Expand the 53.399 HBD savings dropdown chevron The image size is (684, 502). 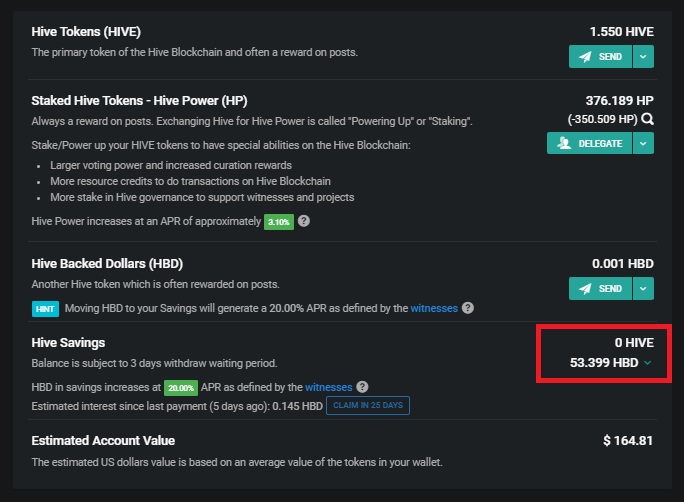(x=648, y=363)
